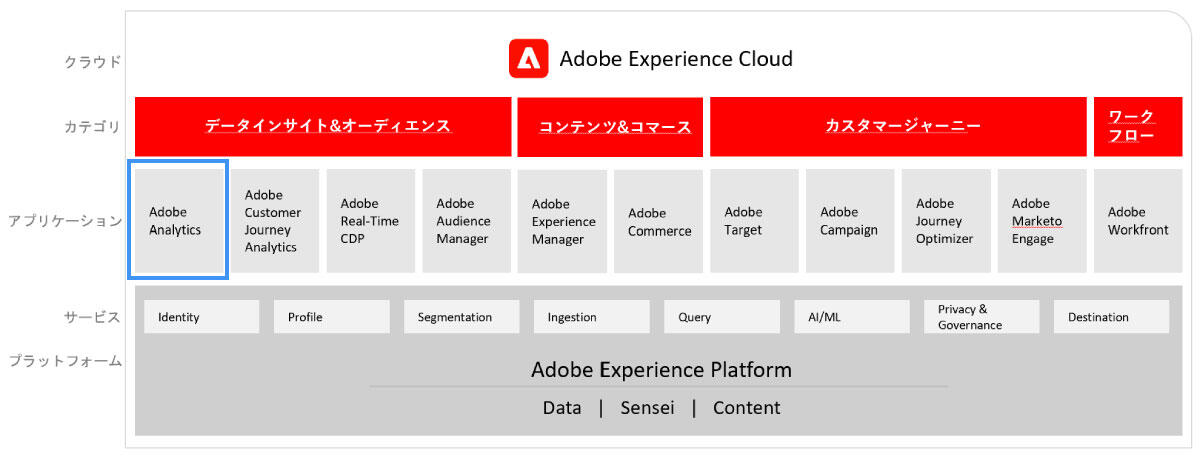Screen dimensions: 1200x462
Task: Select the カスタマージャーニー category header
Action: click(x=898, y=127)
